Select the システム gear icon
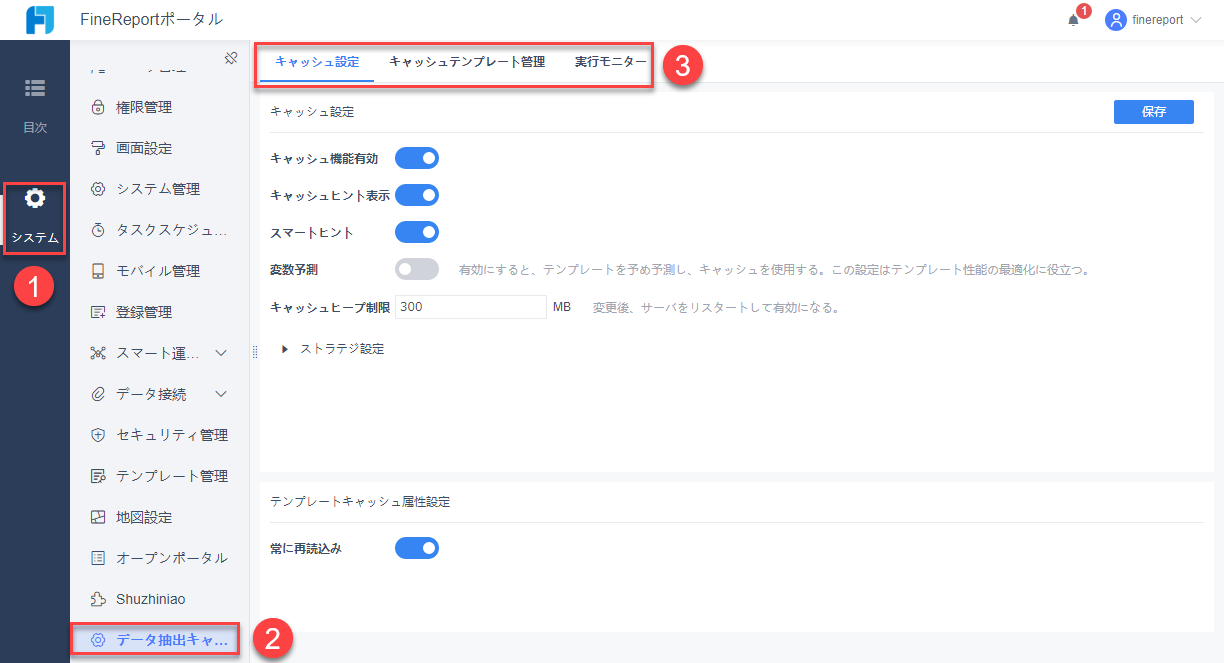This screenshot has width=1224, height=663. [35, 199]
